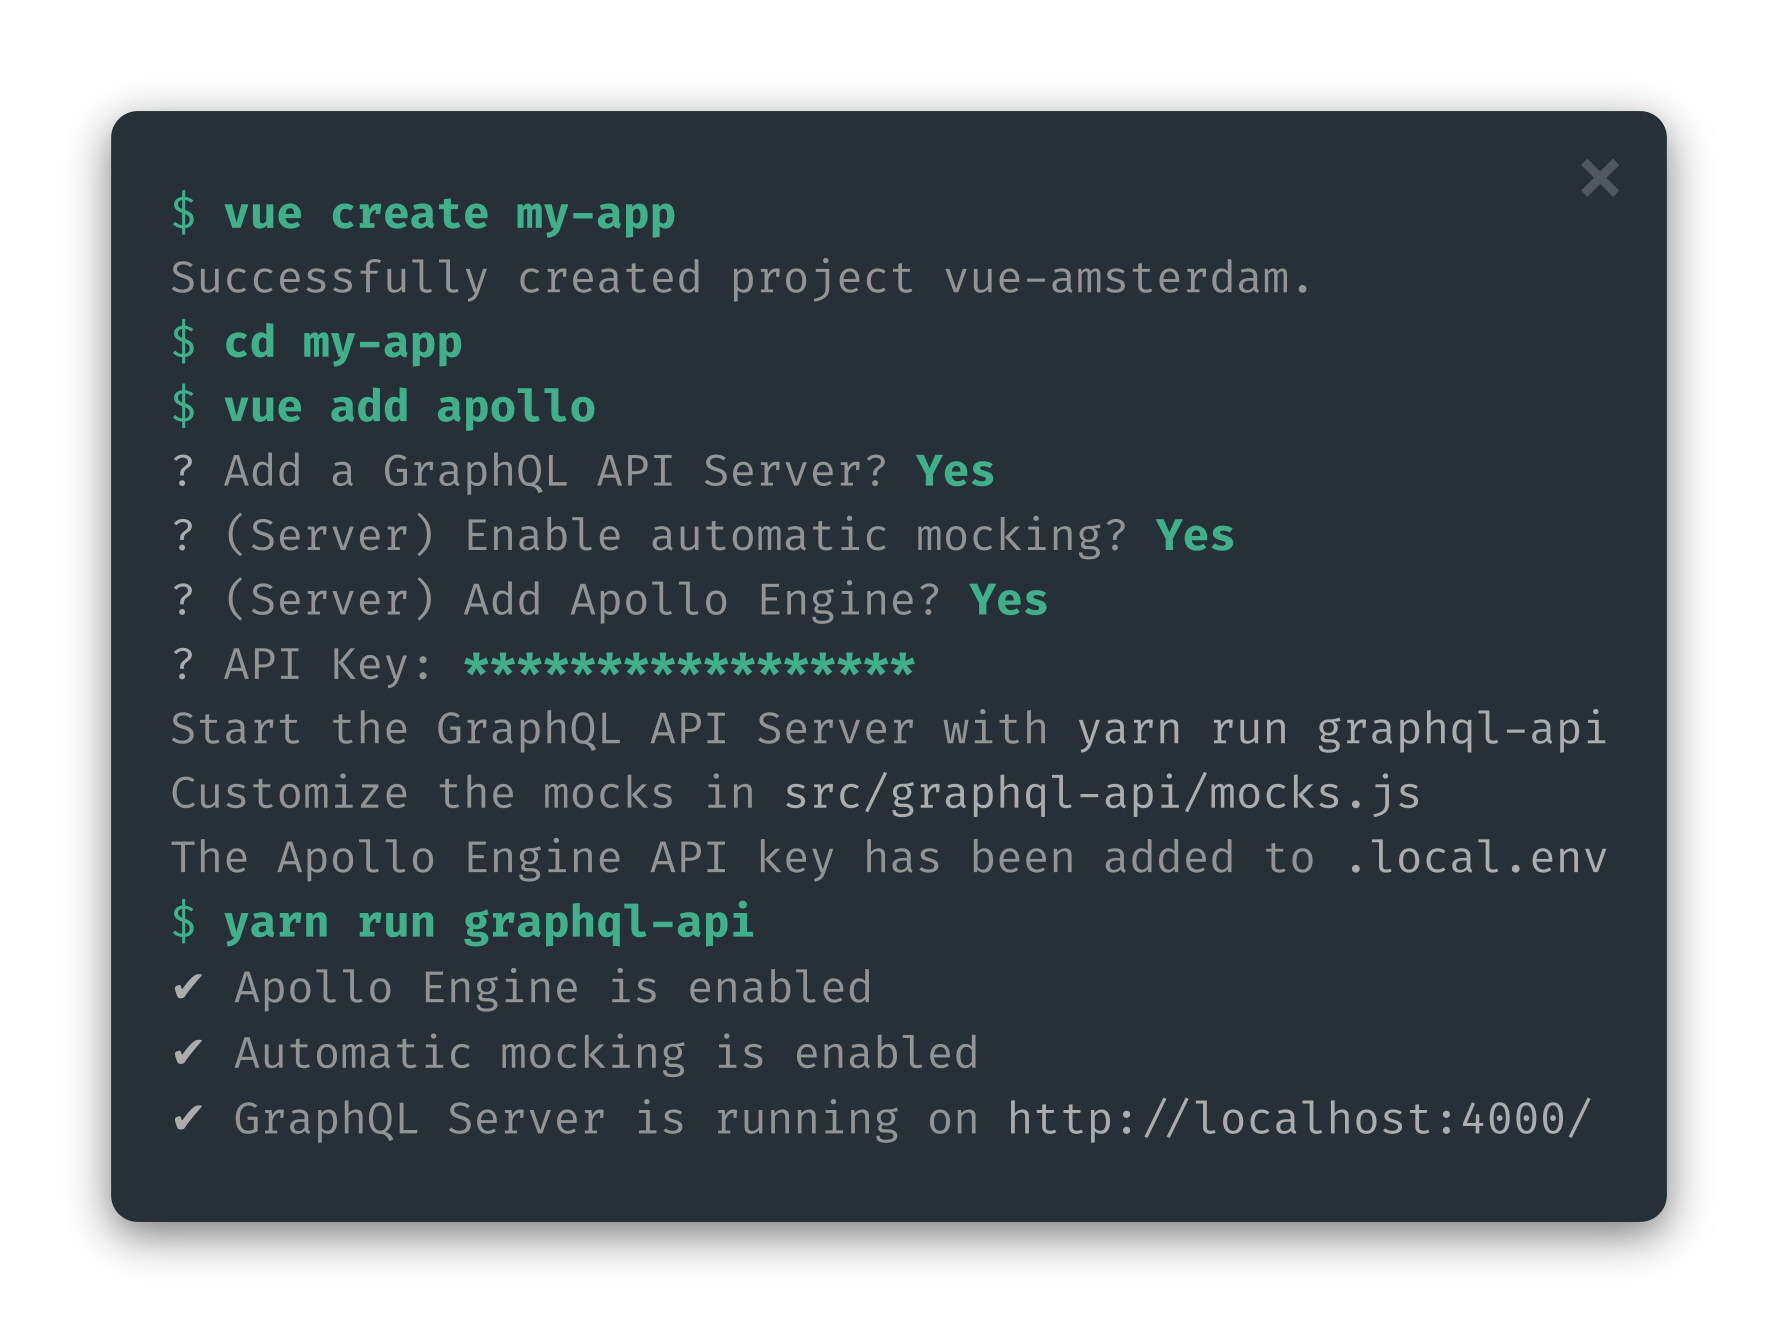Select the Yes answer for Apollo Engine

click(1008, 600)
